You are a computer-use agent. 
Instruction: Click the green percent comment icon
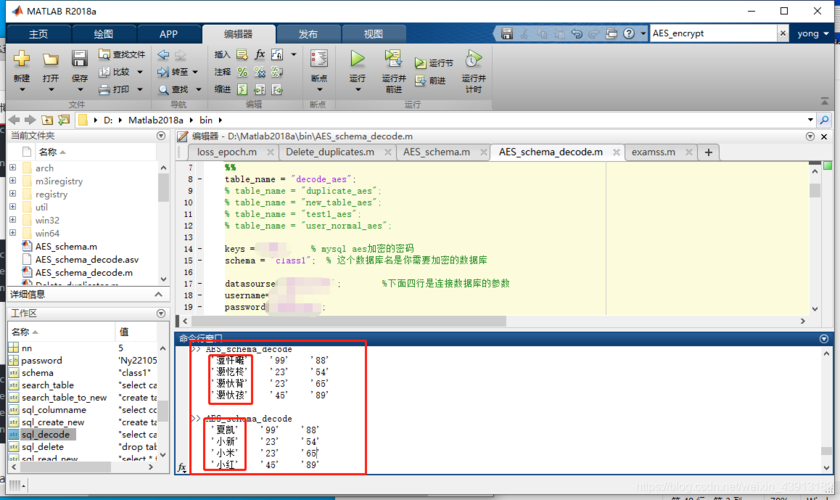point(242,72)
